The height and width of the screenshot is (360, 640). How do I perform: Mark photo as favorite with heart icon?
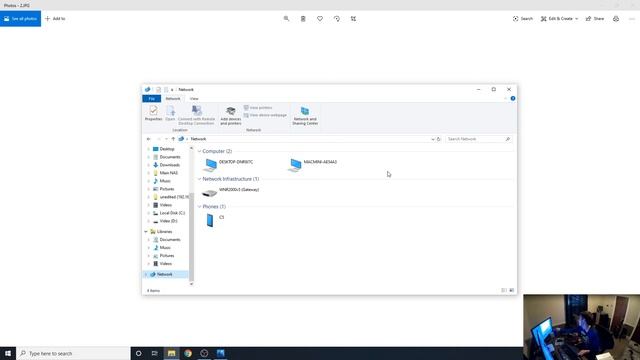(x=320, y=19)
